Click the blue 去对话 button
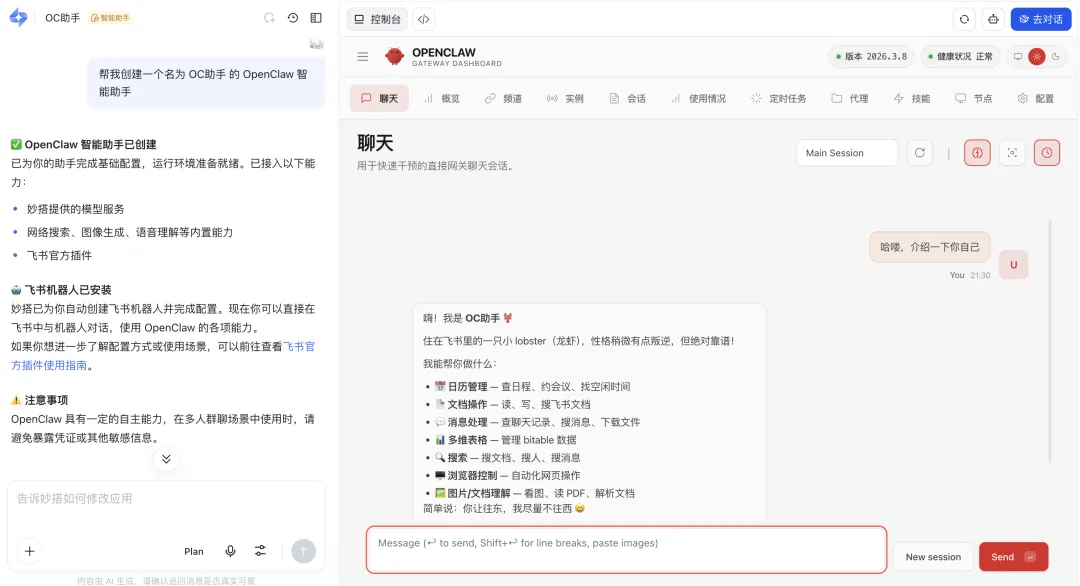The image size is (1080, 586). [1041, 19]
